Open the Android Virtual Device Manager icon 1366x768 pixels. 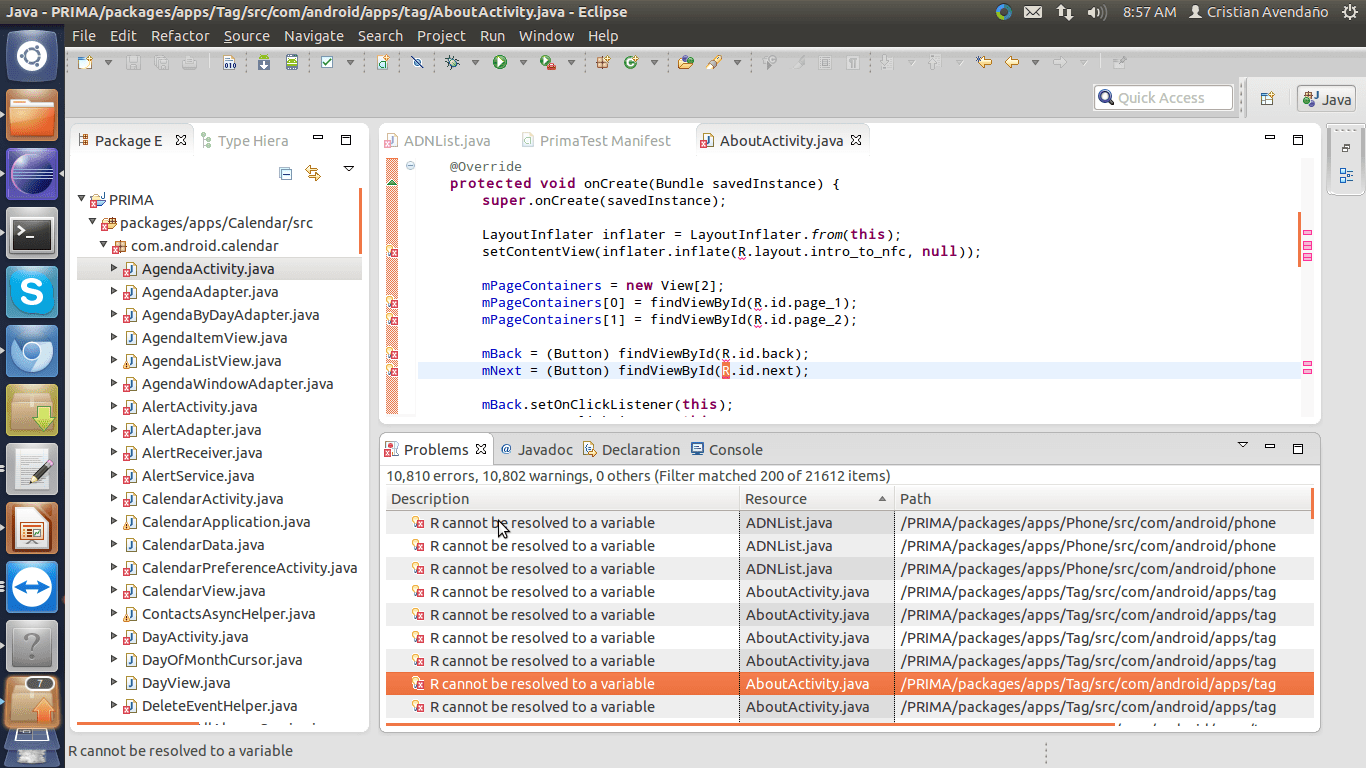coord(291,62)
